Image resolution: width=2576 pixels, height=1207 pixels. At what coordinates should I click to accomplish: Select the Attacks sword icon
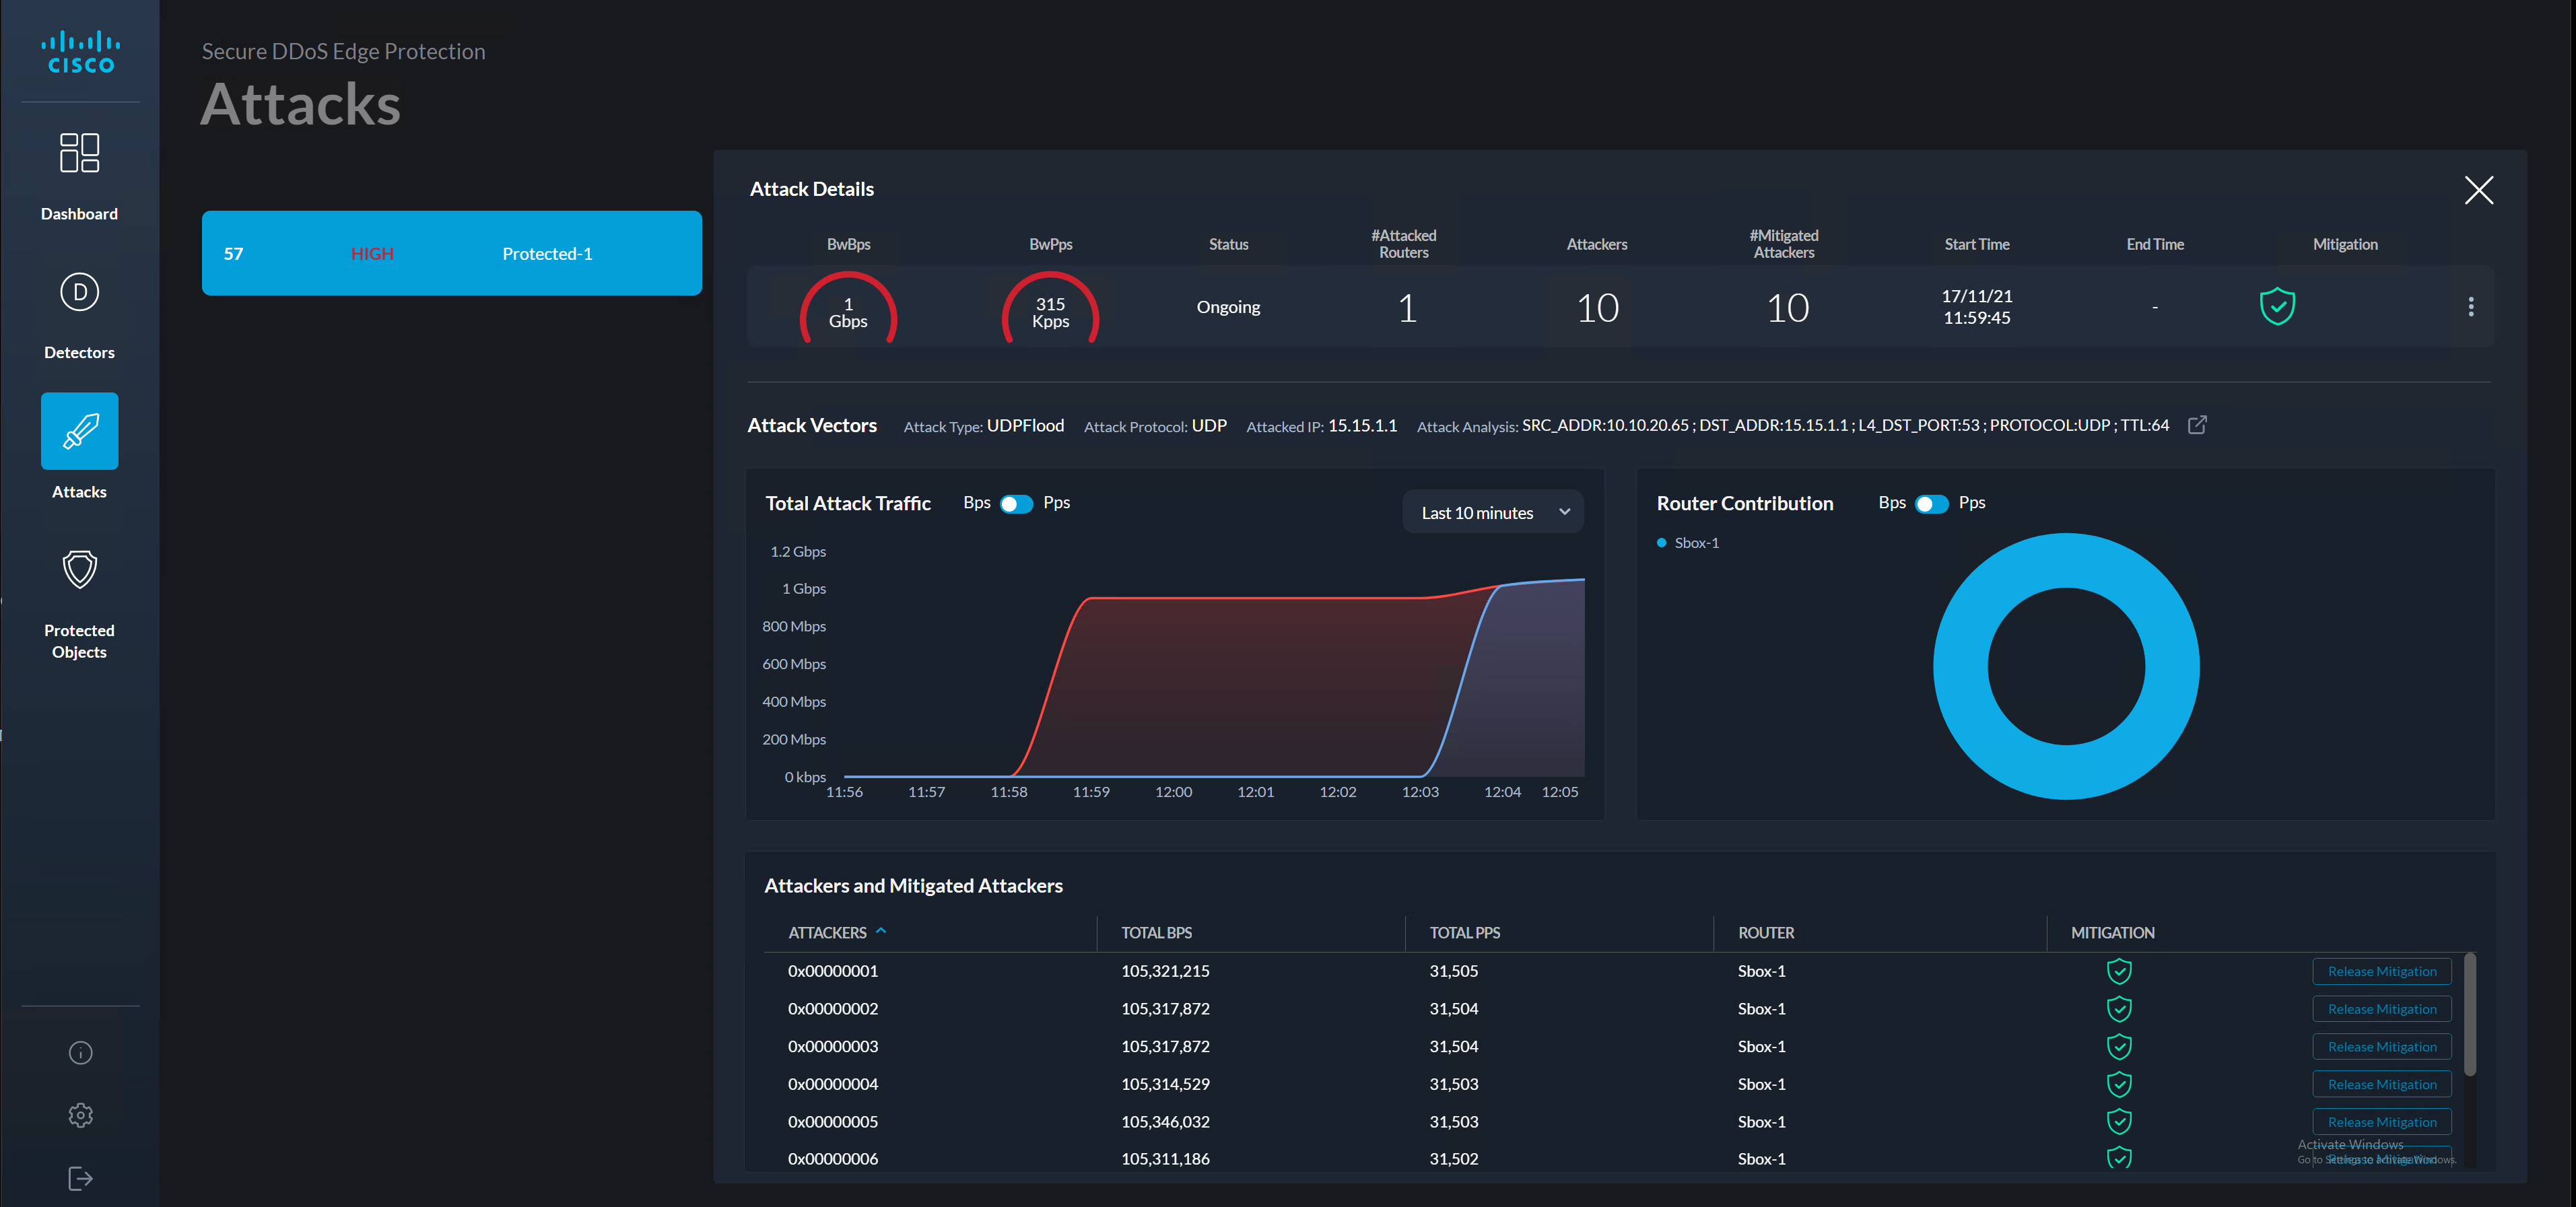click(x=79, y=431)
